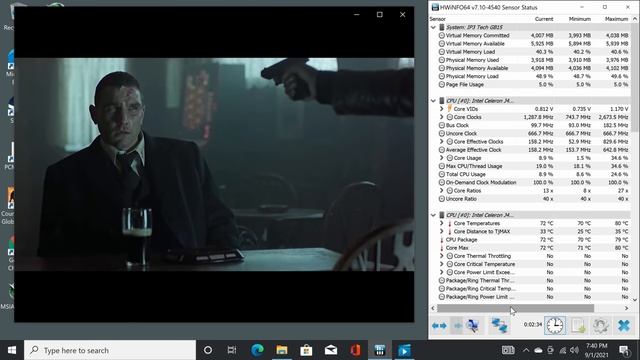Open Office app on the taskbar
Screen dimensions: 640x360
tap(355, 350)
